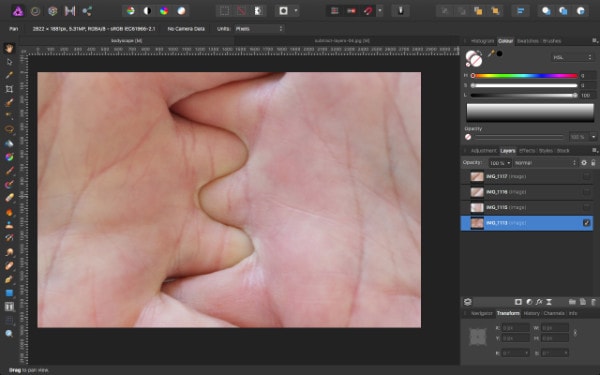The image size is (600, 375).
Task: Select the Selection Brush tool
Action: tap(9, 103)
